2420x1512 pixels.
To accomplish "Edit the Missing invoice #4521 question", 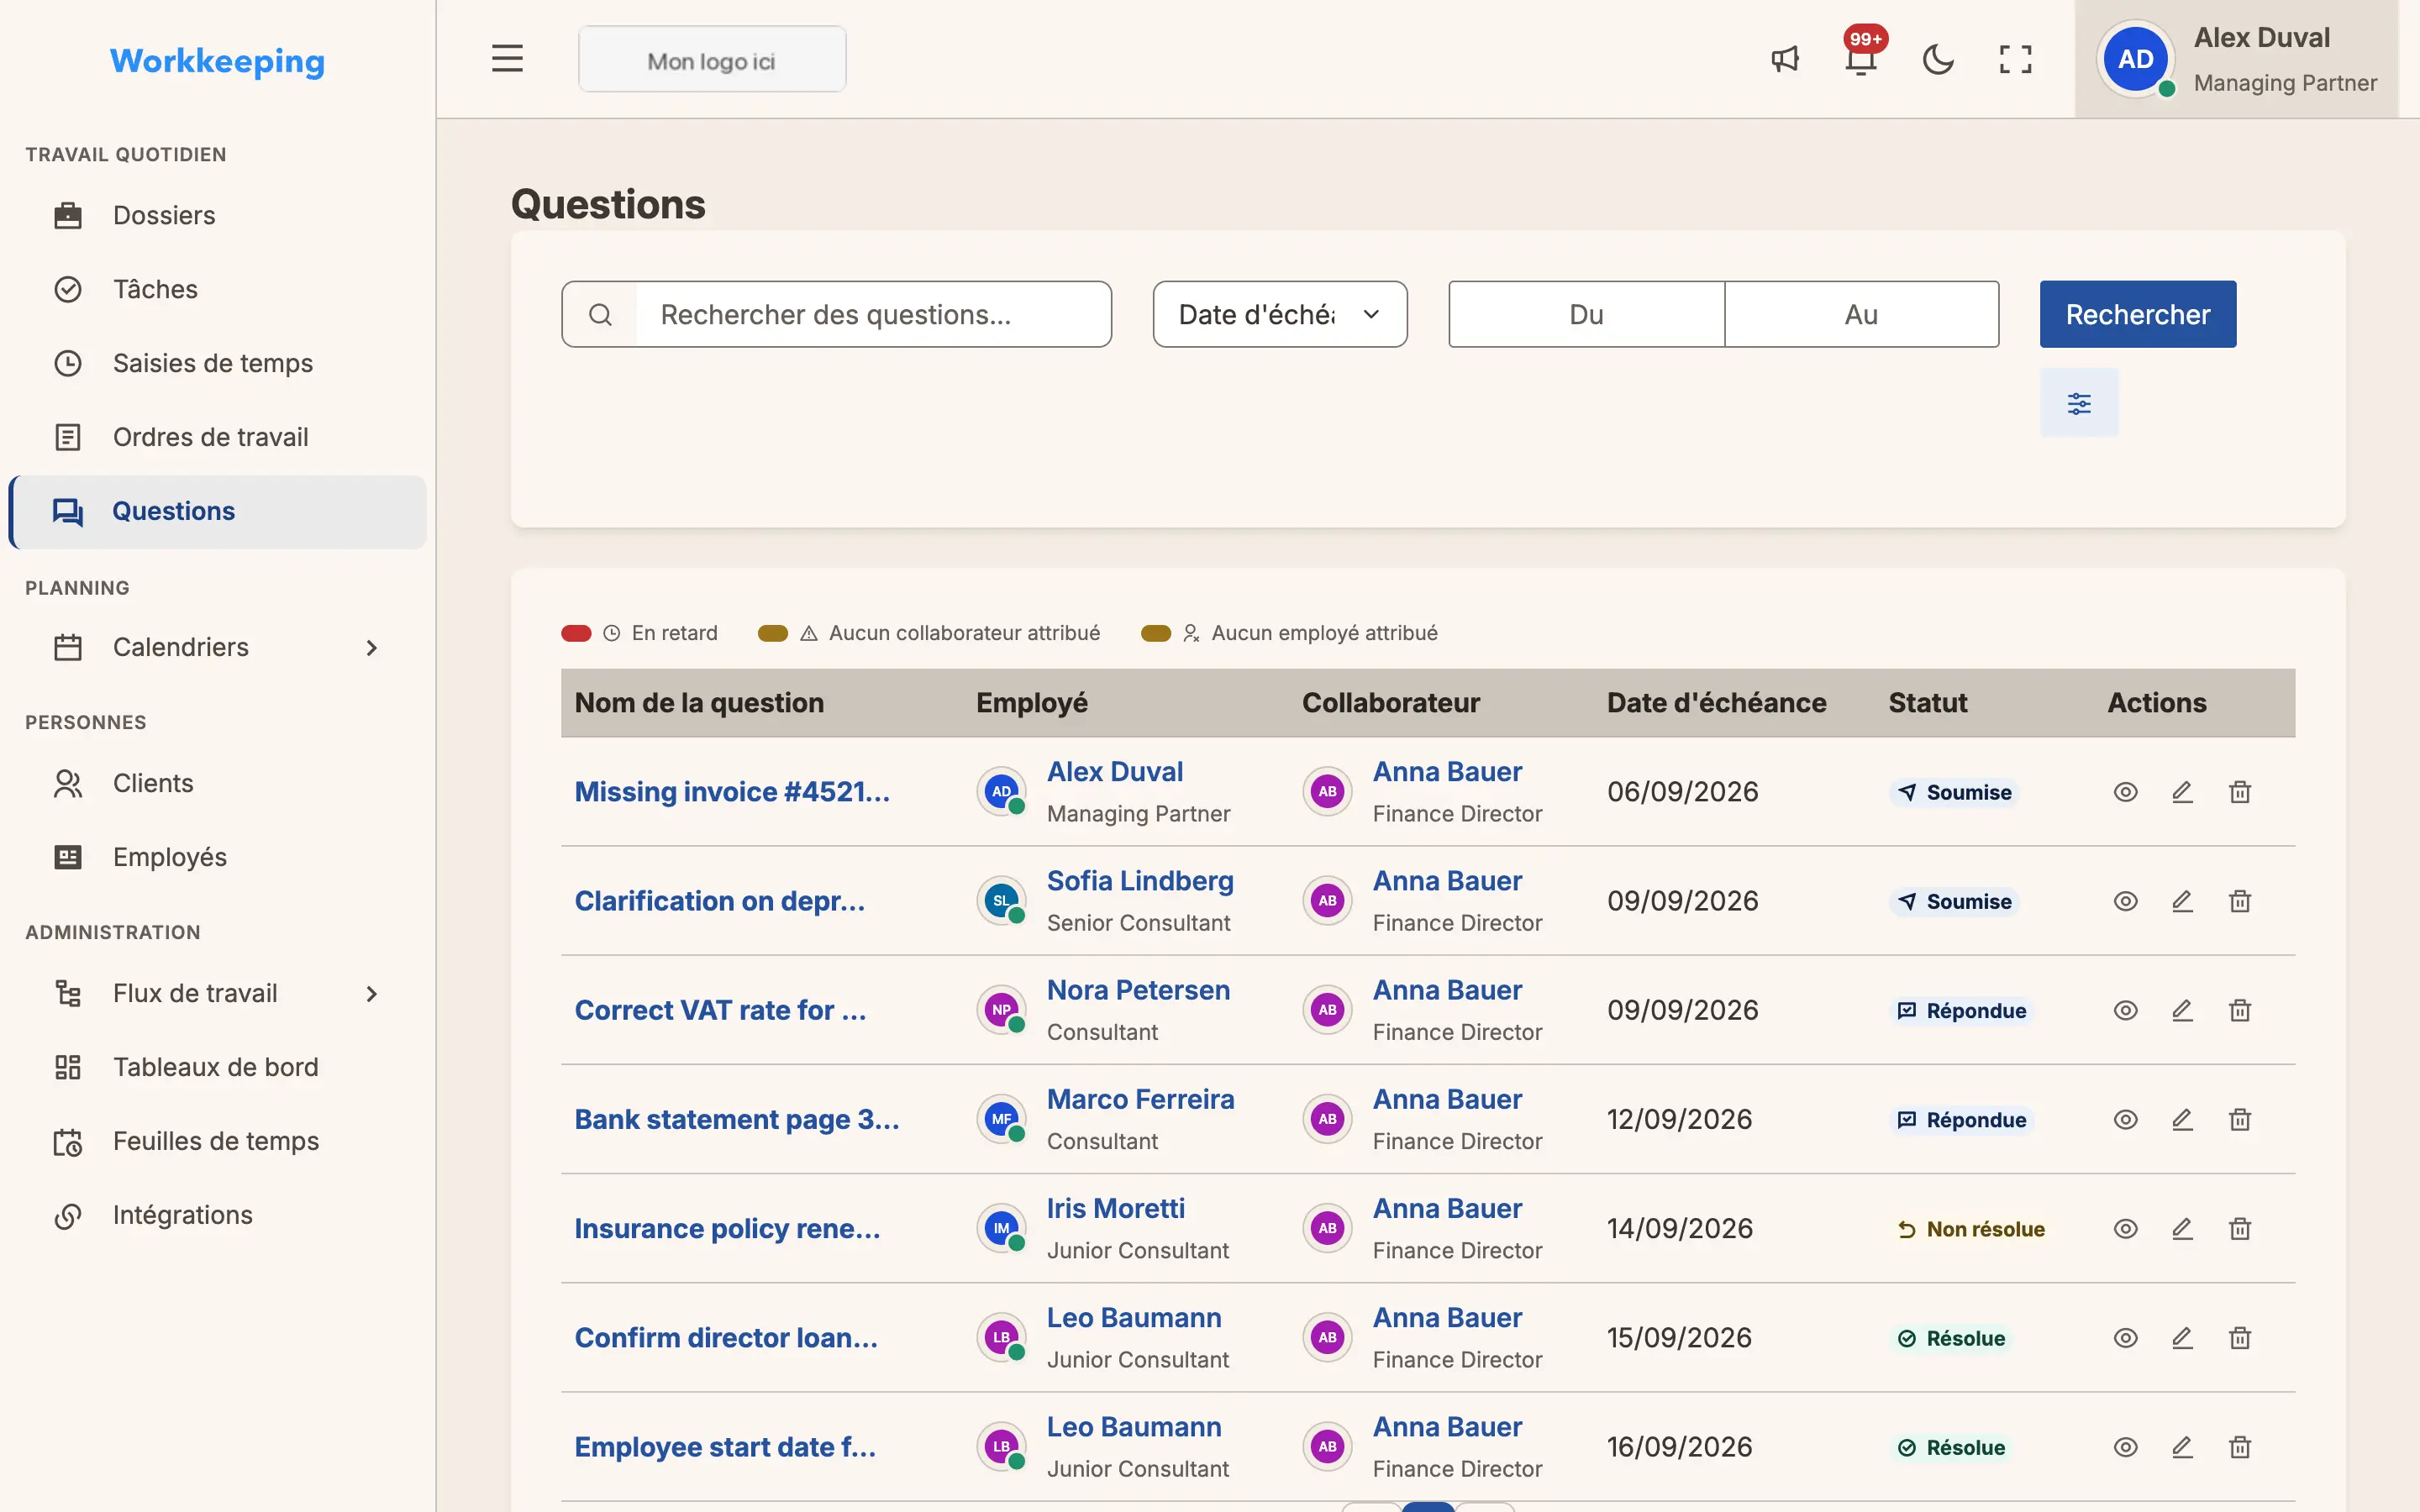I will [x=2182, y=792].
